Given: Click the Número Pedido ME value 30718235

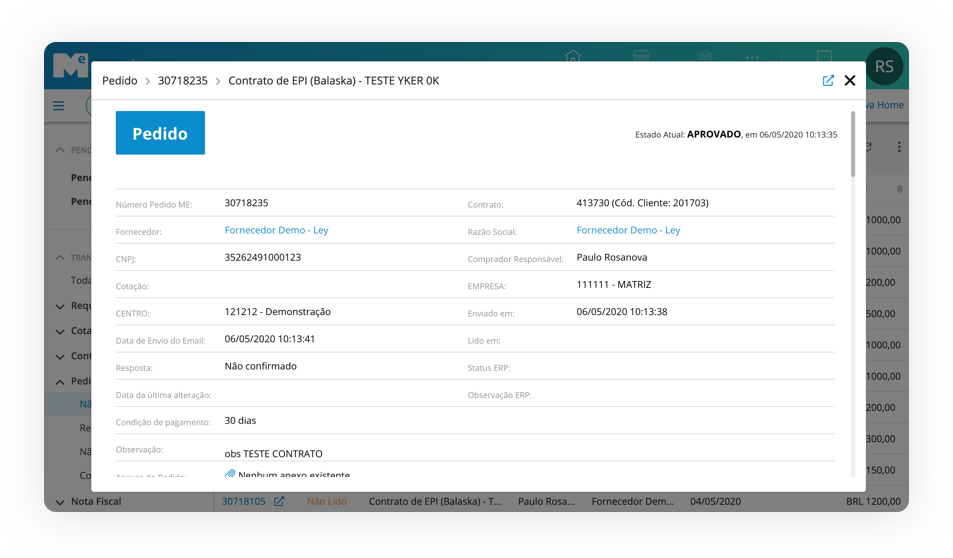Looking at the screenshot, I should coord(246,203).
